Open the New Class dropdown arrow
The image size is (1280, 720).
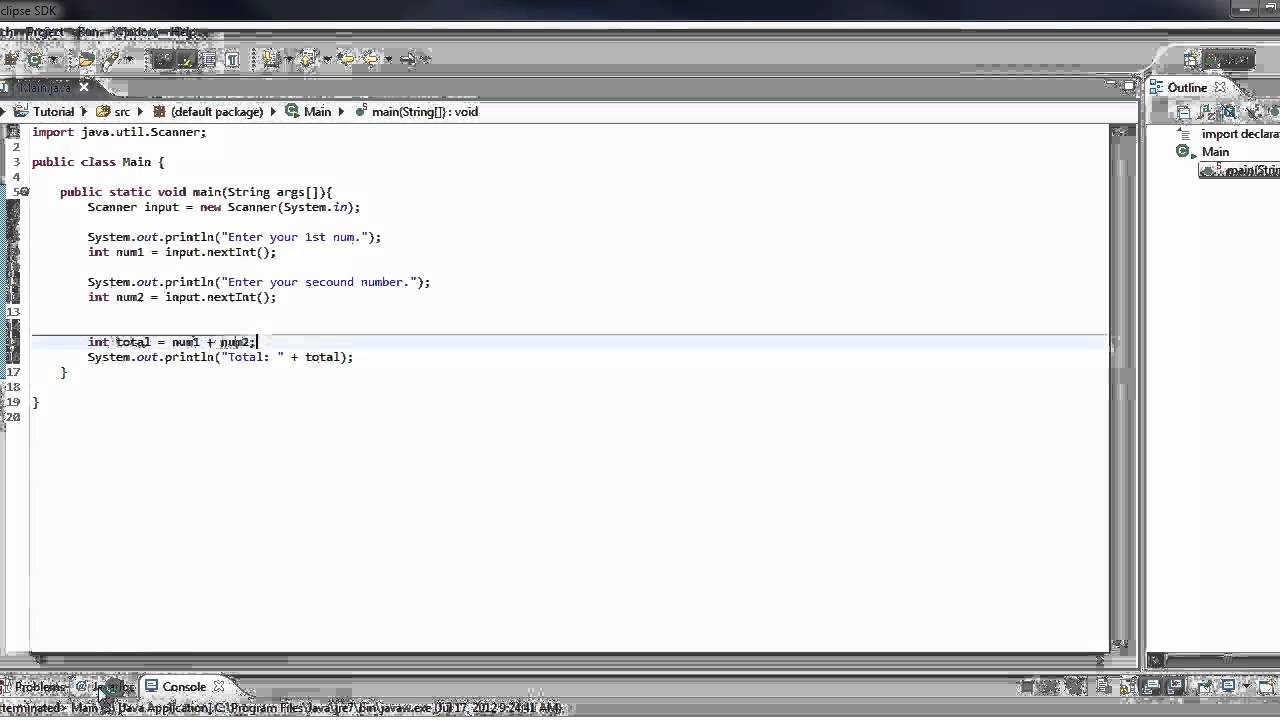(x=52, y=59)
